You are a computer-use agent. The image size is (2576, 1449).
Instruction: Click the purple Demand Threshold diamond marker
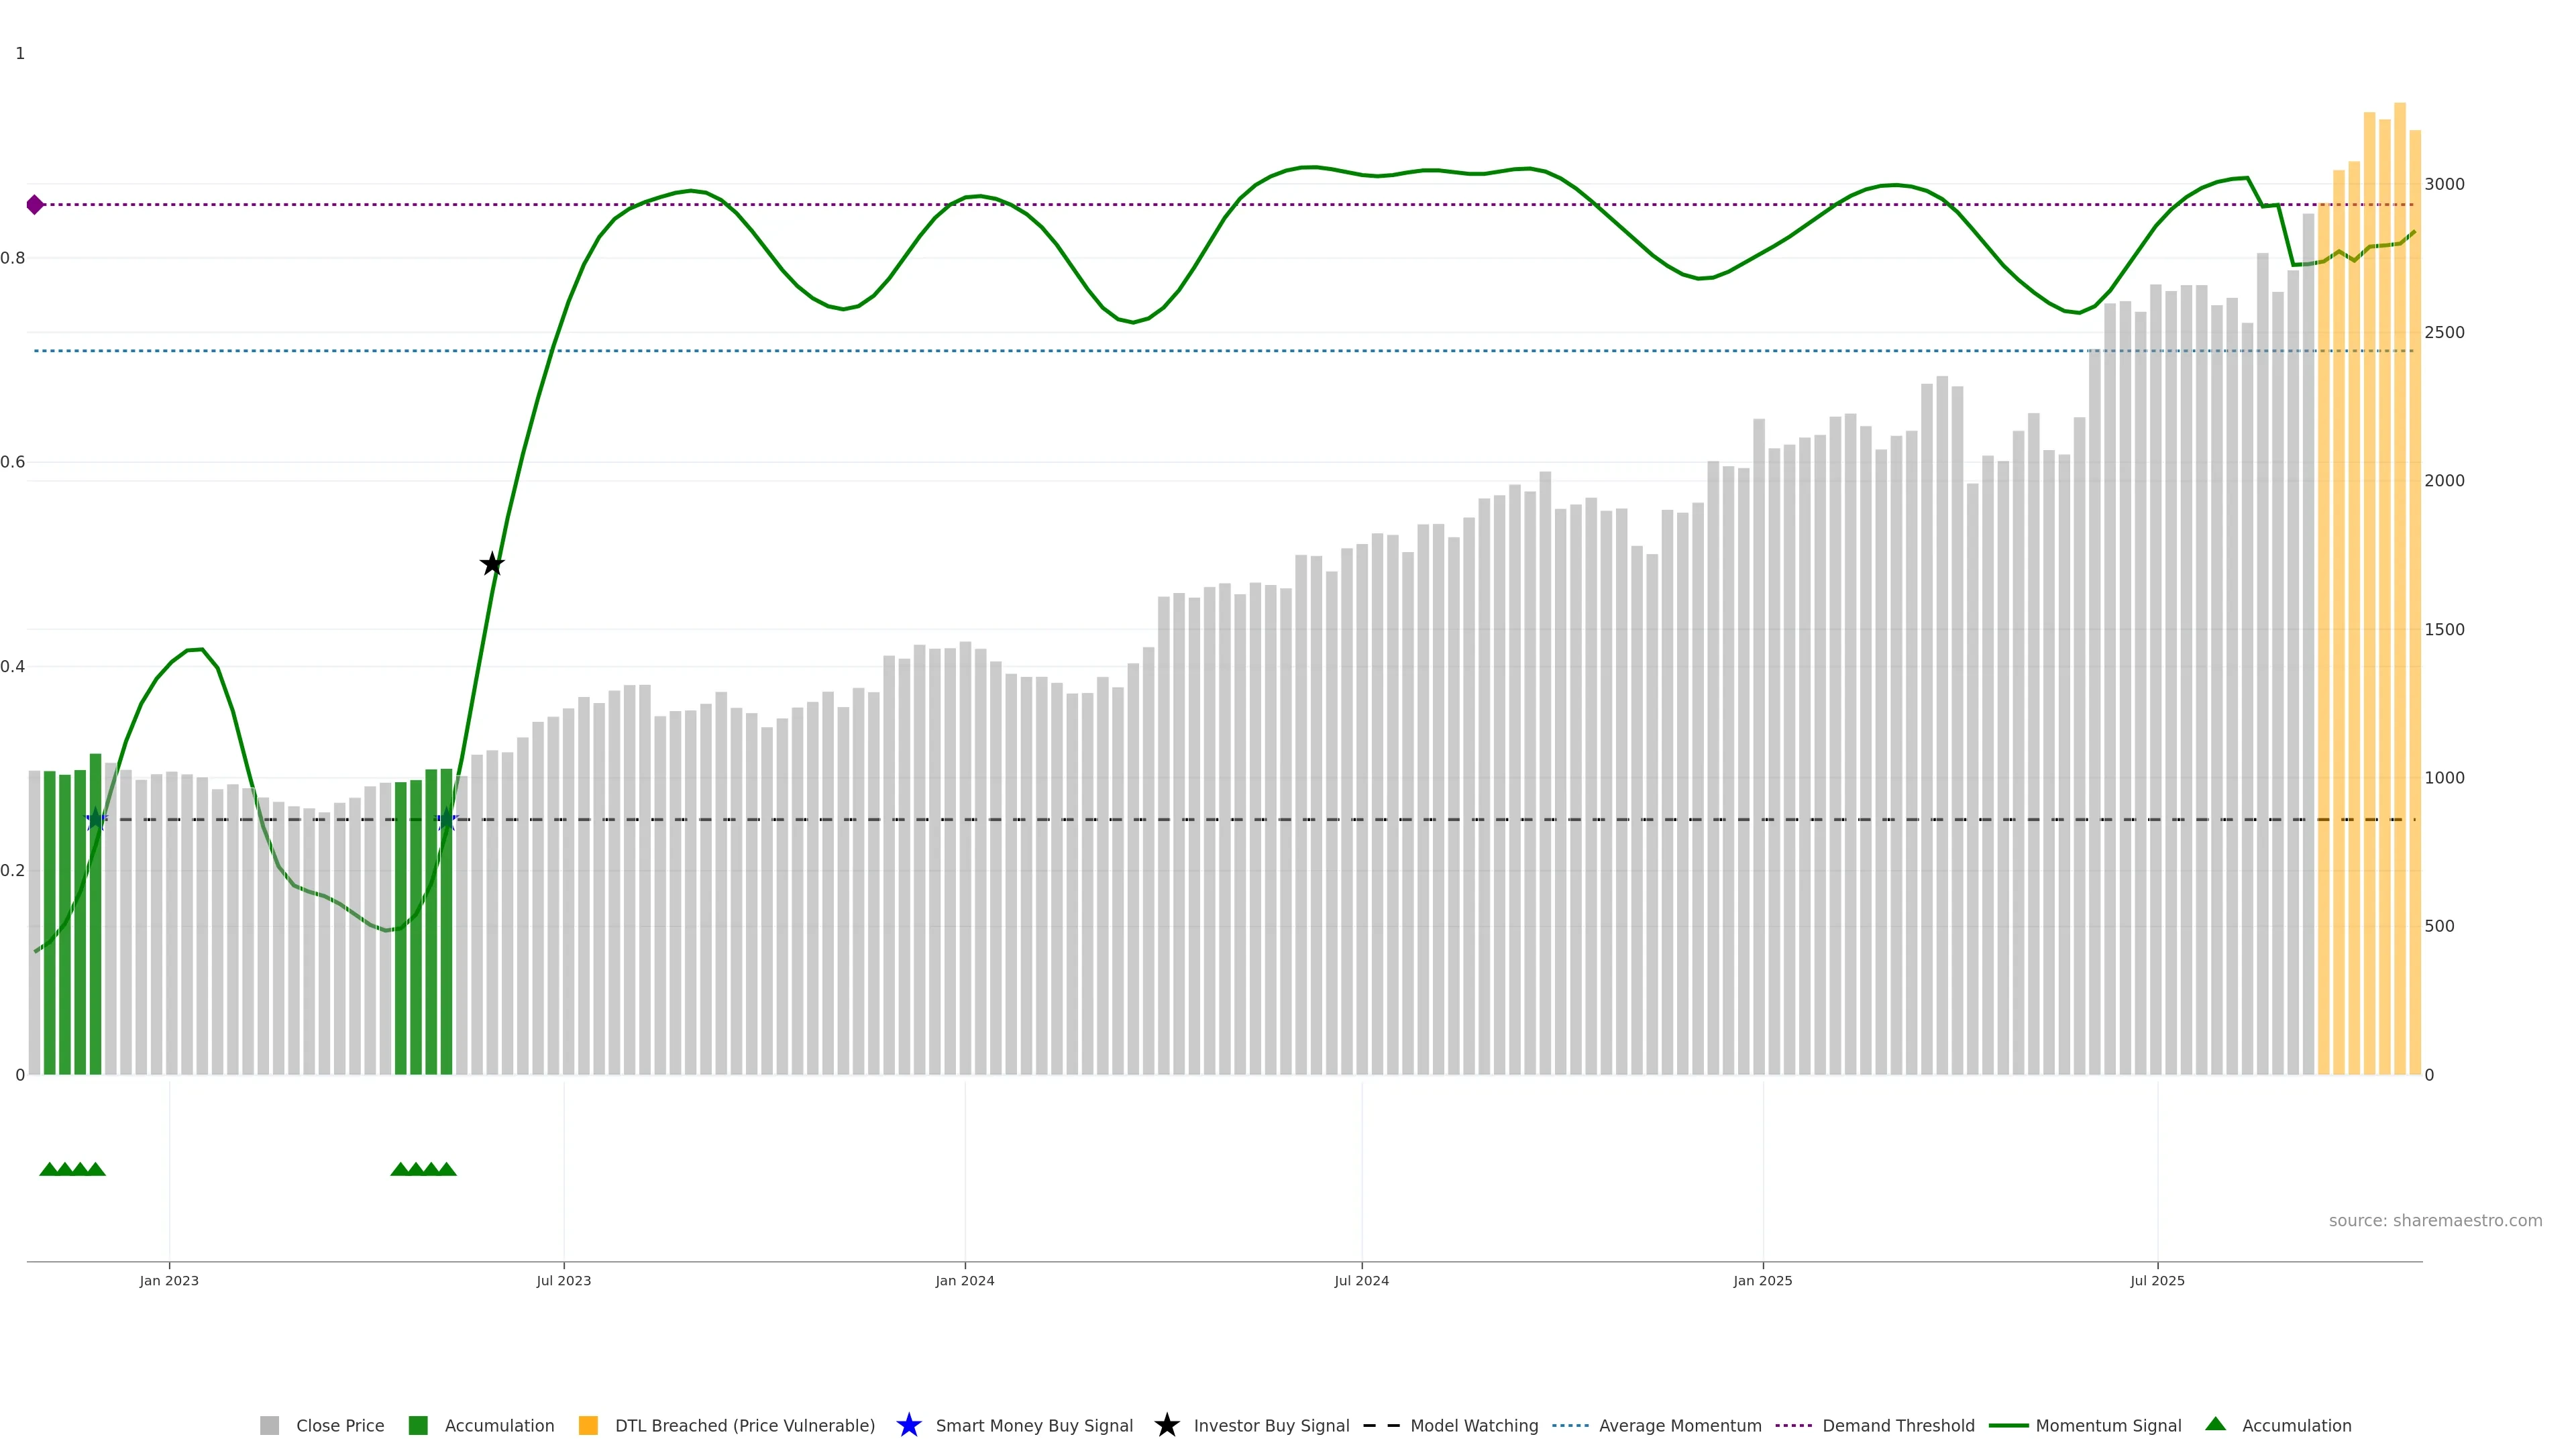point(35,205)
